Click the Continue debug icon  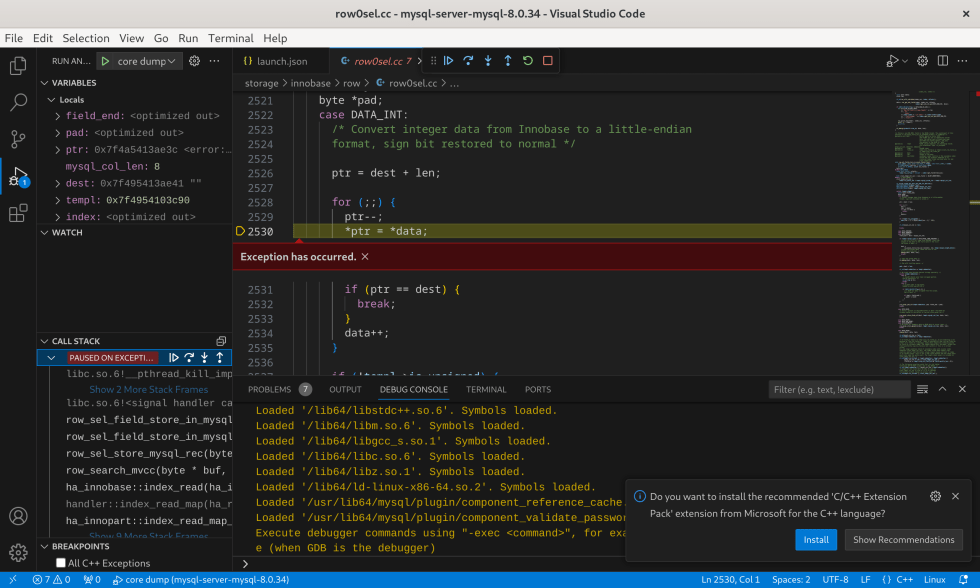click(x=448, y=60)
